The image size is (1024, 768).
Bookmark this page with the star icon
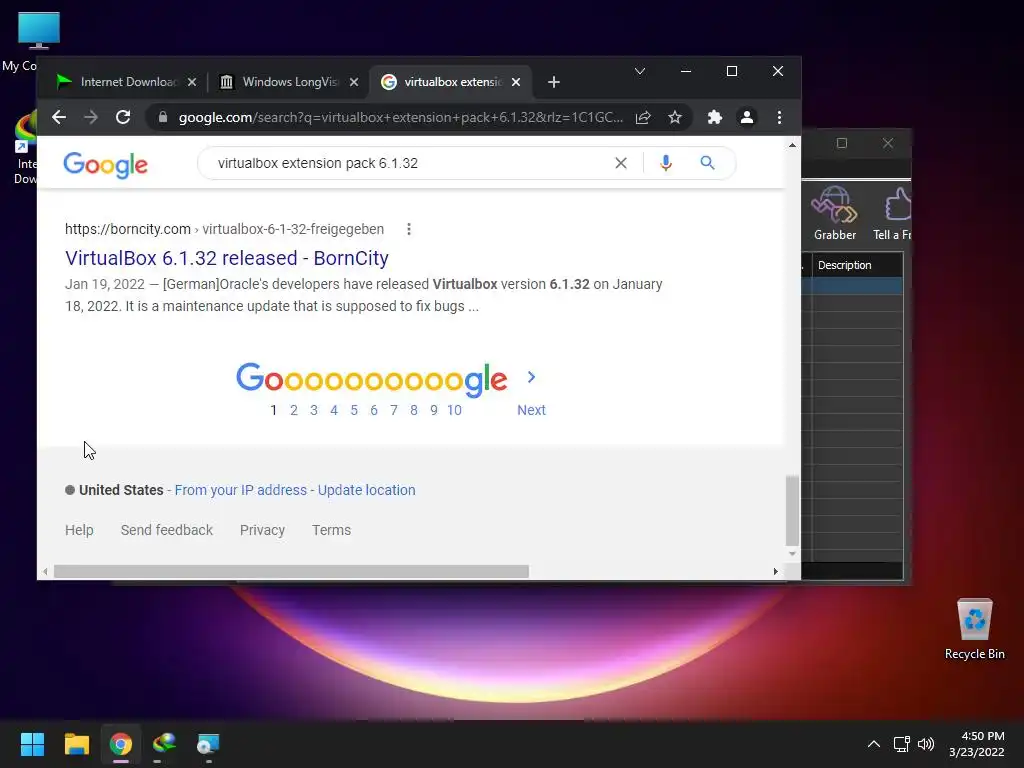[x=675, y=118]
